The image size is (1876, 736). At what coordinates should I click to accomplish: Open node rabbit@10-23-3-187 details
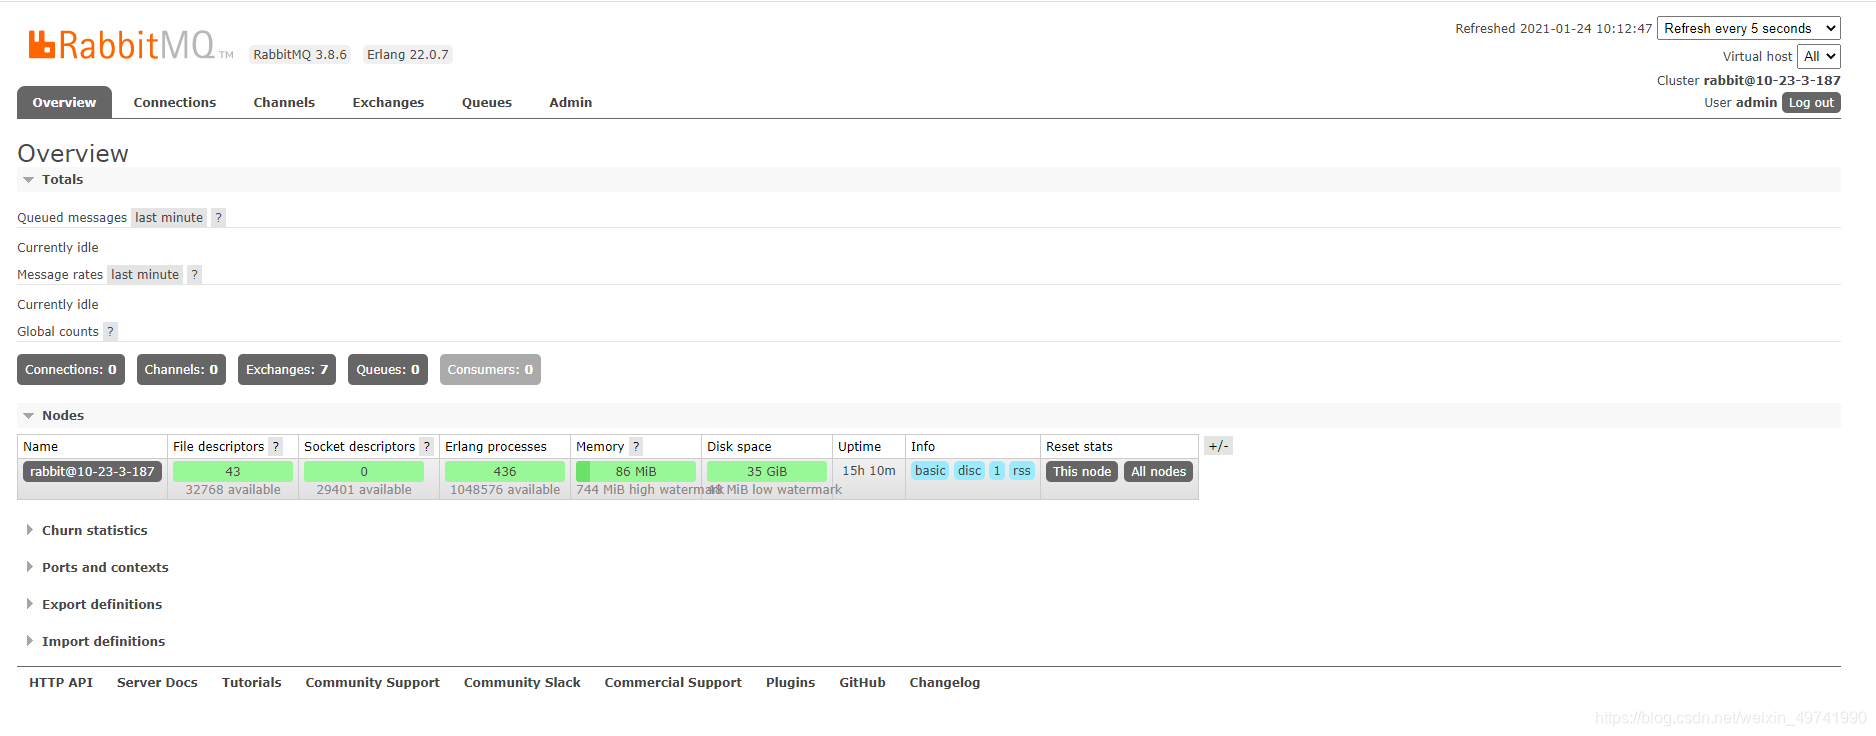pyautogui.click(x=92, y=472)
